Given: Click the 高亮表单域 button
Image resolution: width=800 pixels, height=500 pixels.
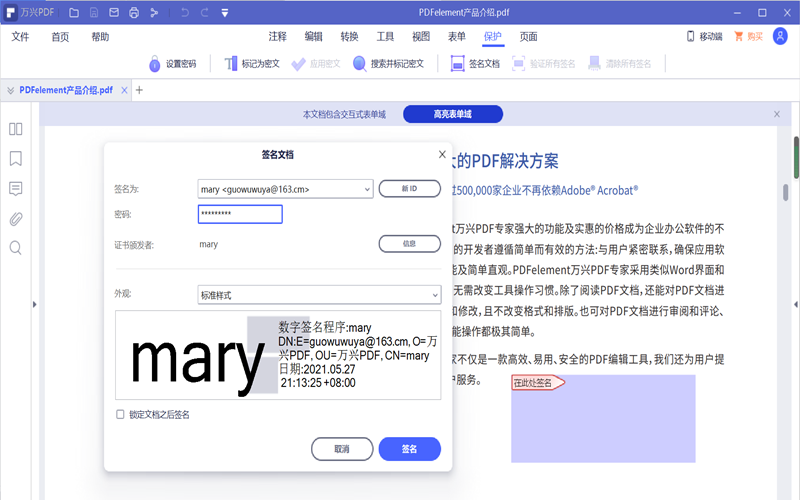Looking at the screenshot, I should pos(452,114).
